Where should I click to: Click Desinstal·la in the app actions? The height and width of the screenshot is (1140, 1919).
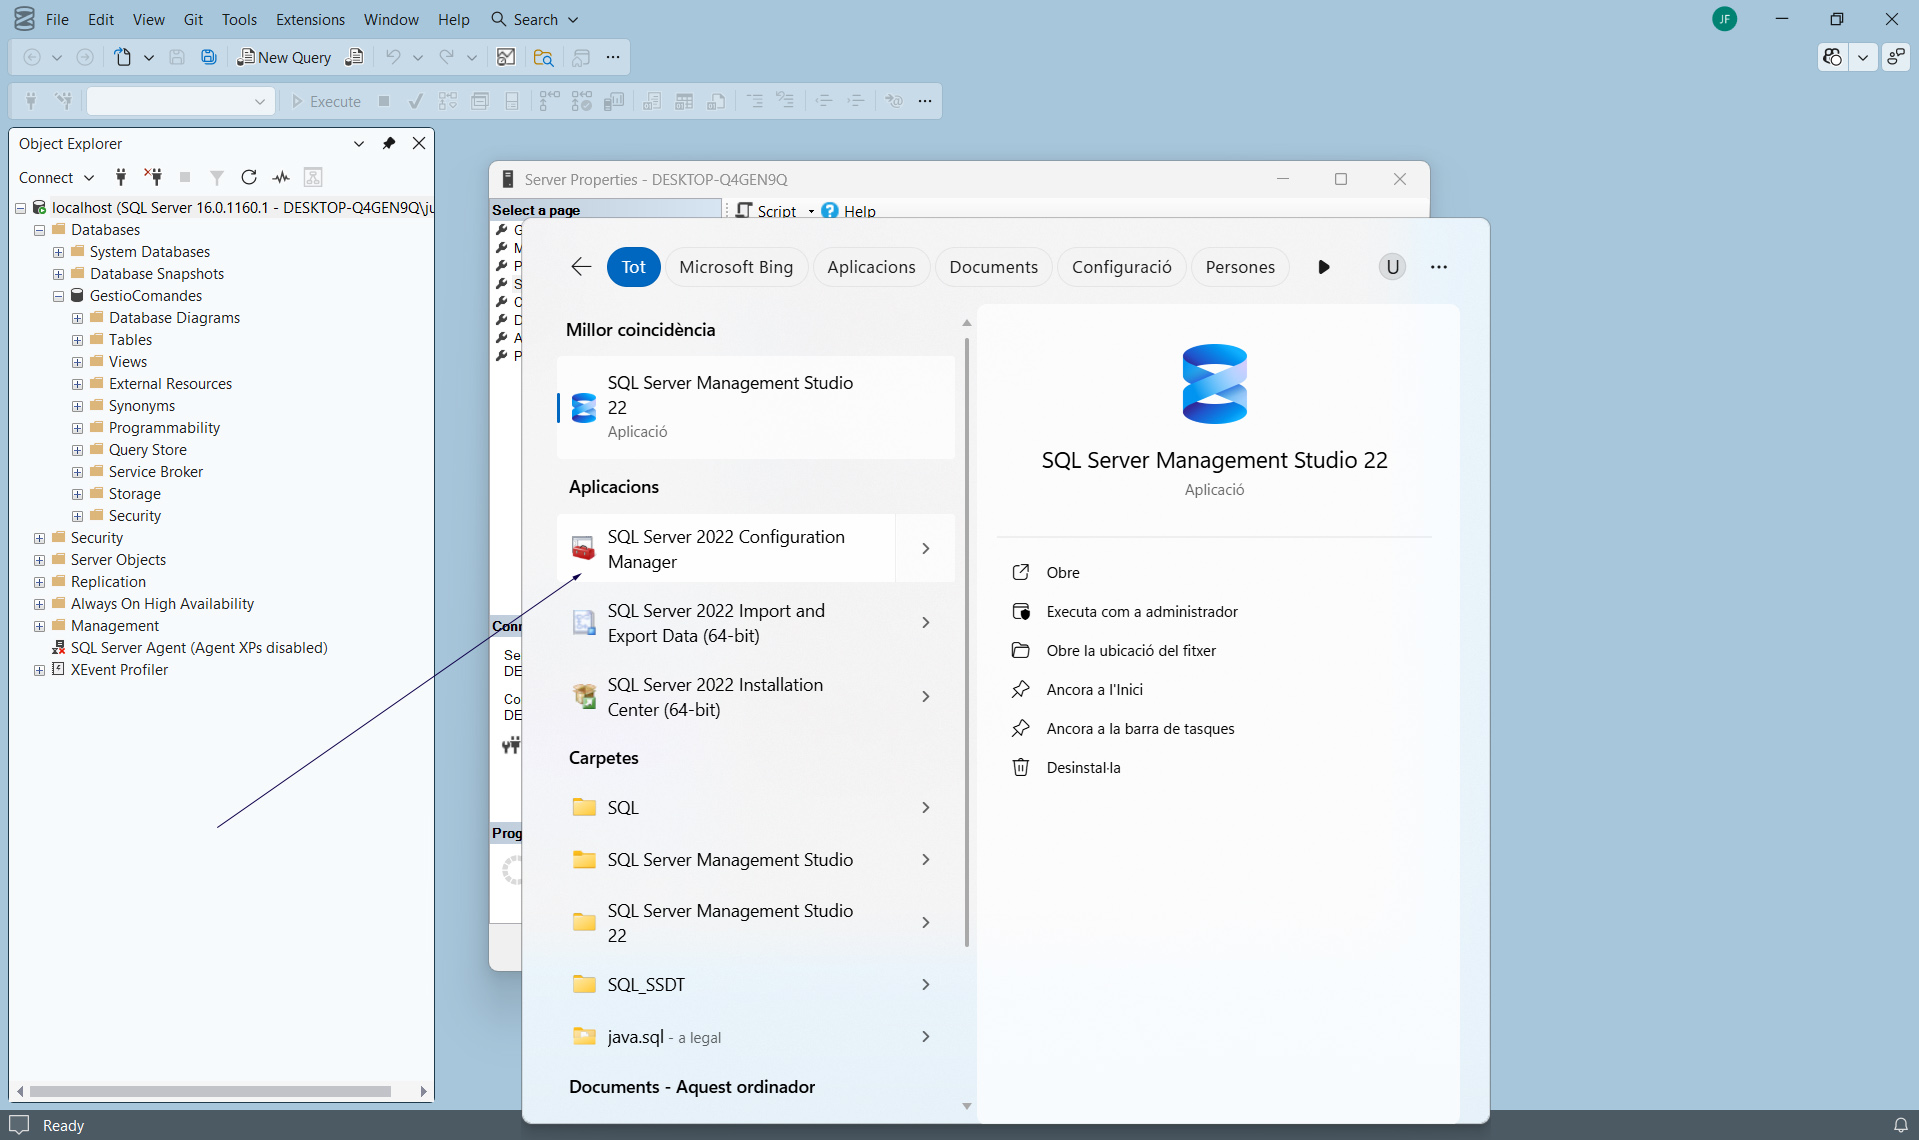(x=1083, y=767)
